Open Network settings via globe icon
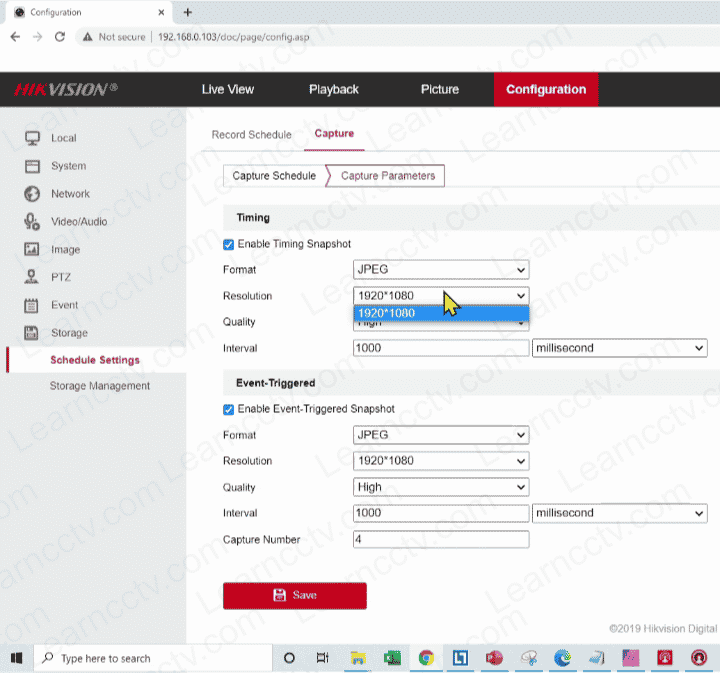Screen dimensions: 720x673 (x=32, y=194)
